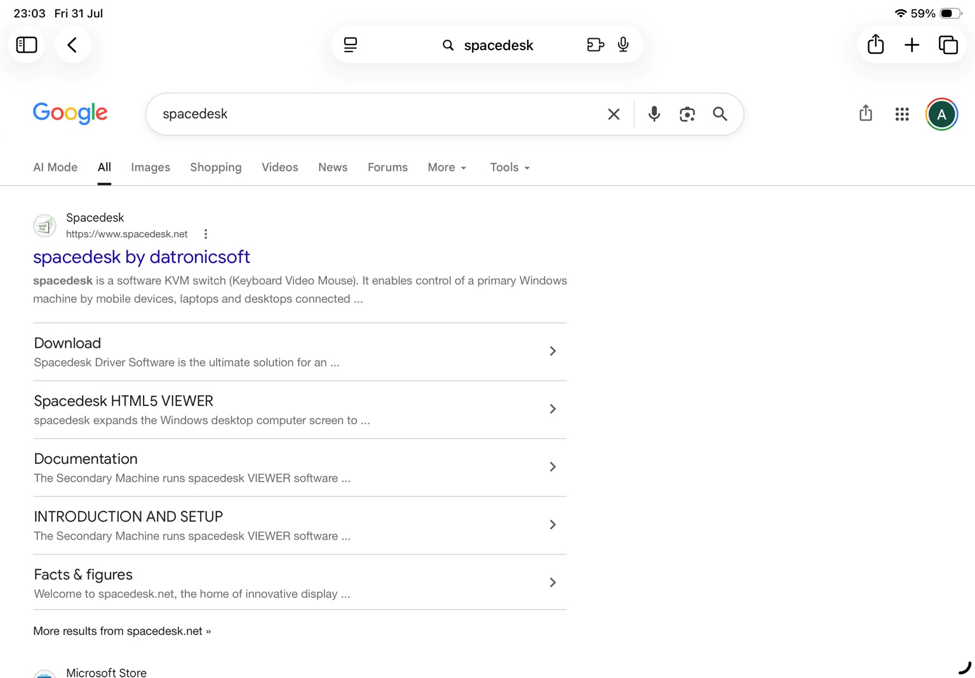Open the Facts & figures chevron
Viewport: 975px width, 678px height.
click(552, 582)
